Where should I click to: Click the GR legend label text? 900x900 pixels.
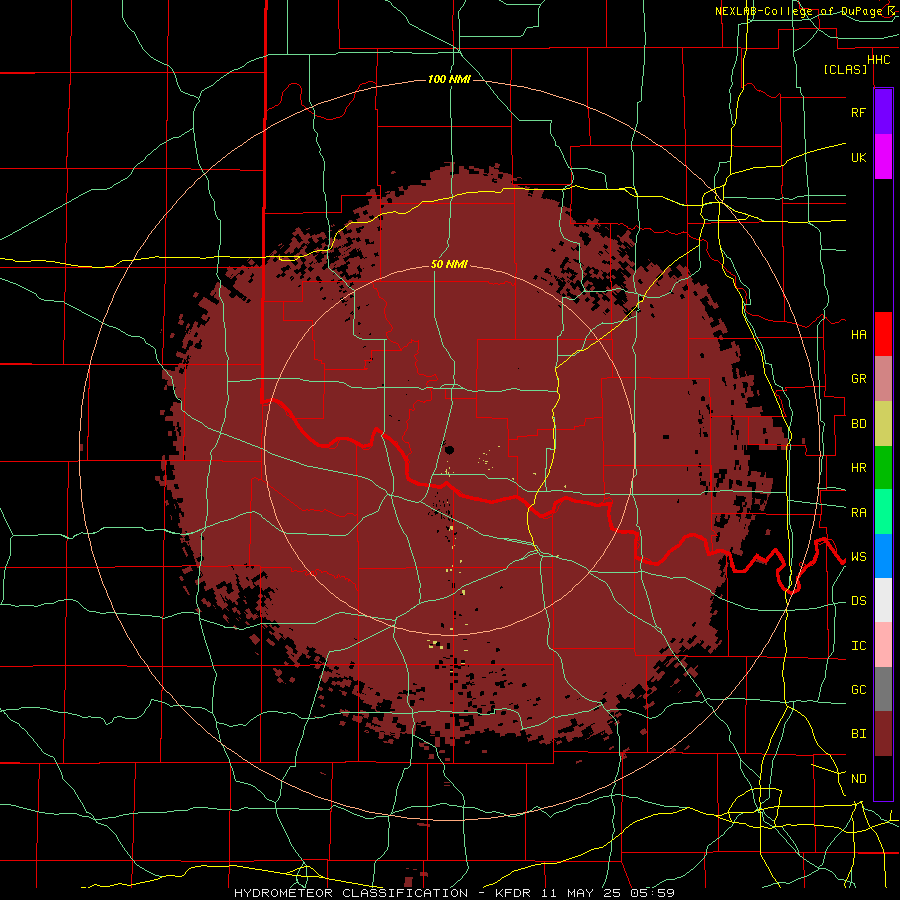(858, 379)
